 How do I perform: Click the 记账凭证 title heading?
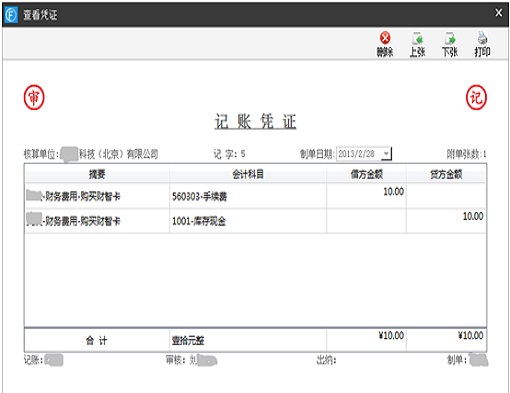tap(255, 121)
